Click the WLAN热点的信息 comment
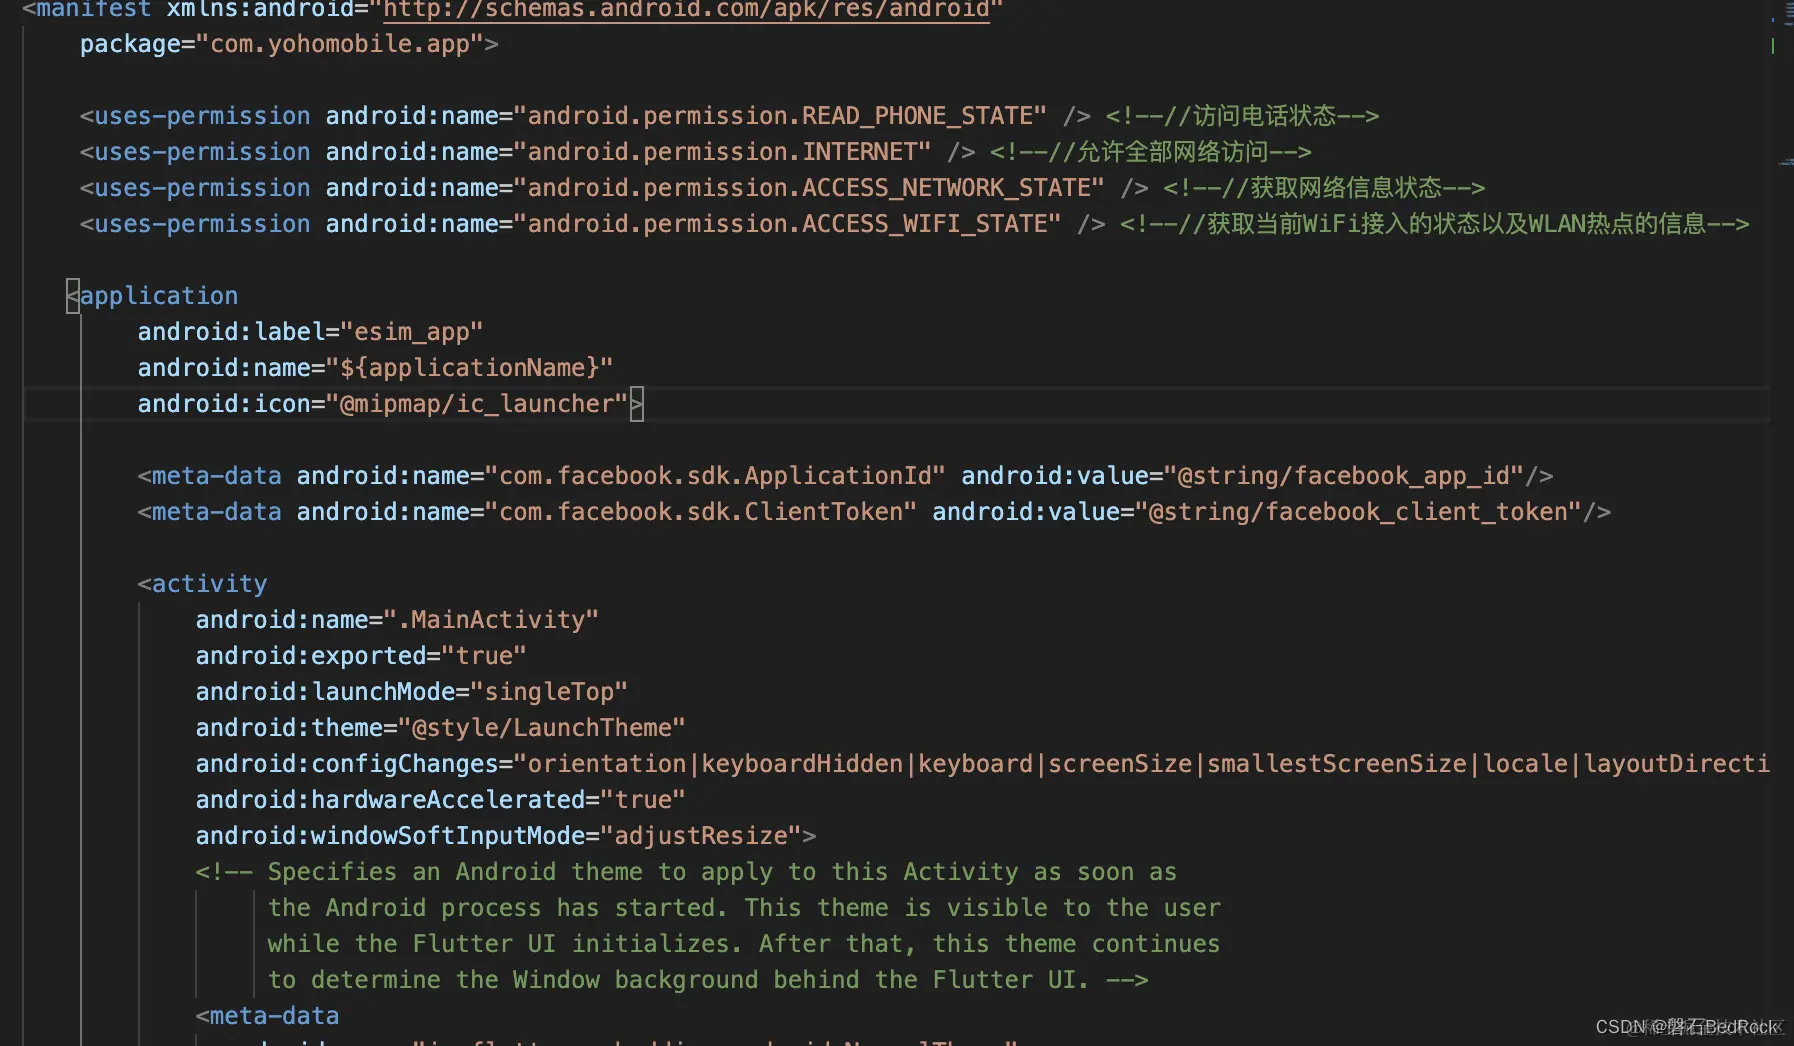 pyautogui.click(x=1616, y=224)
